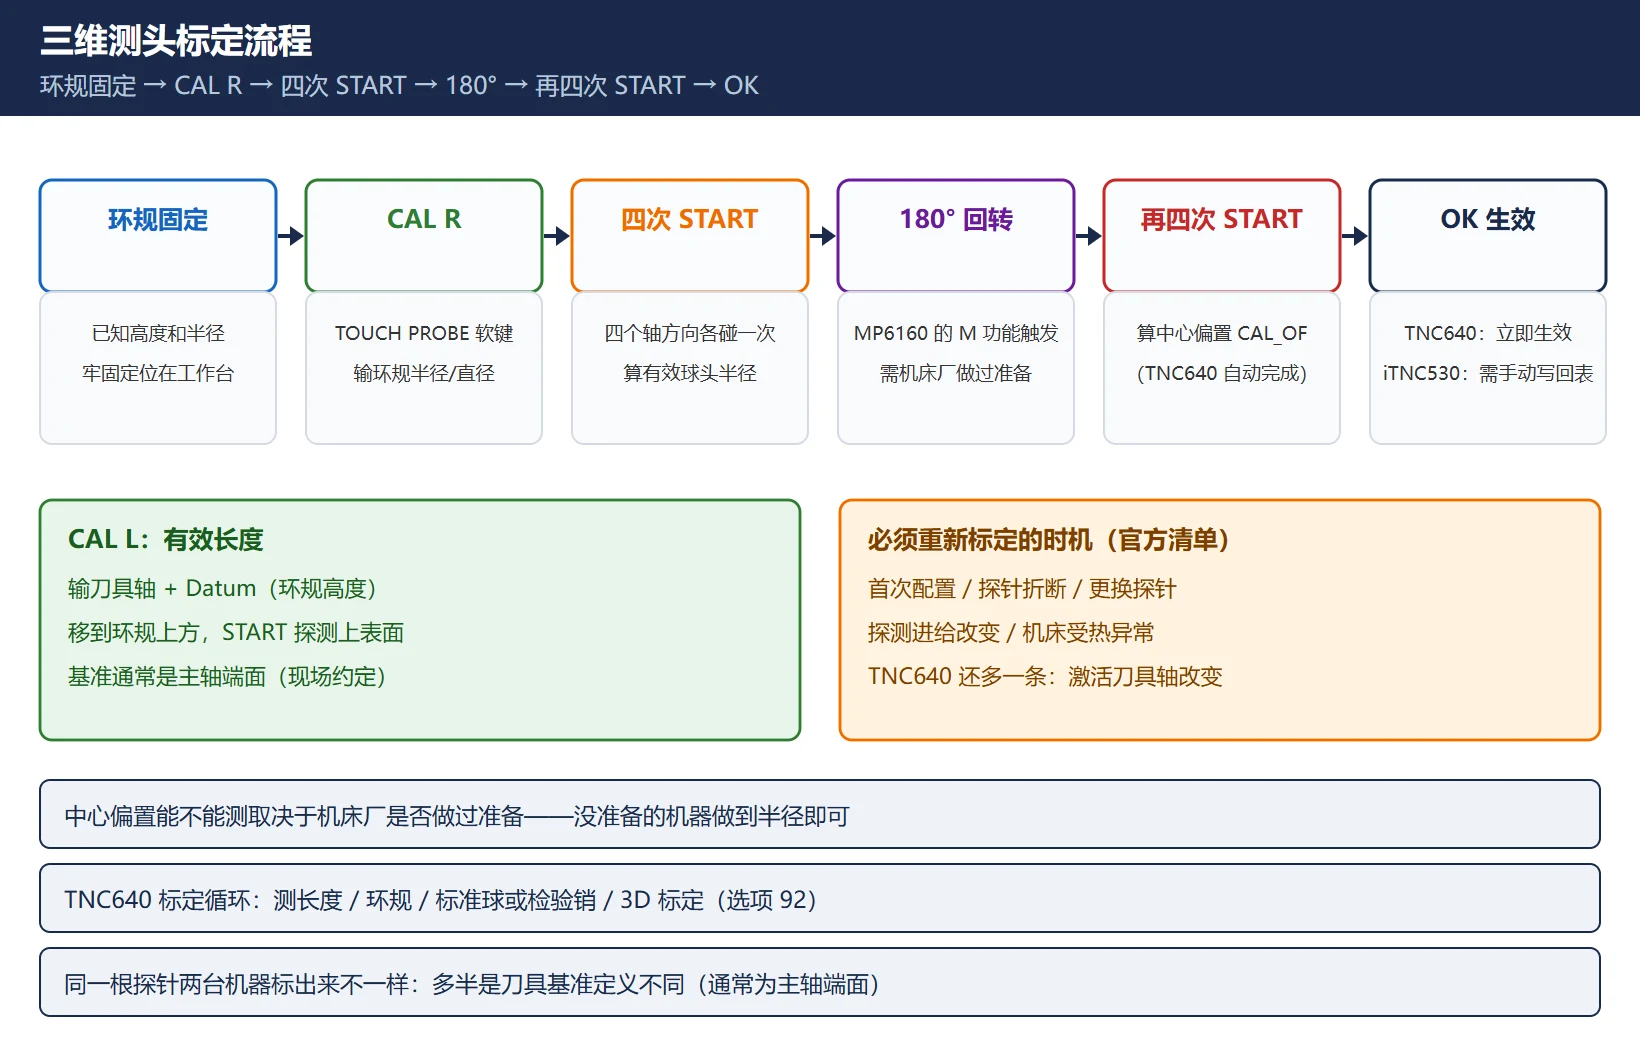Click the line 输刀具轴 + Datum（环规高度）

(222, 589)
